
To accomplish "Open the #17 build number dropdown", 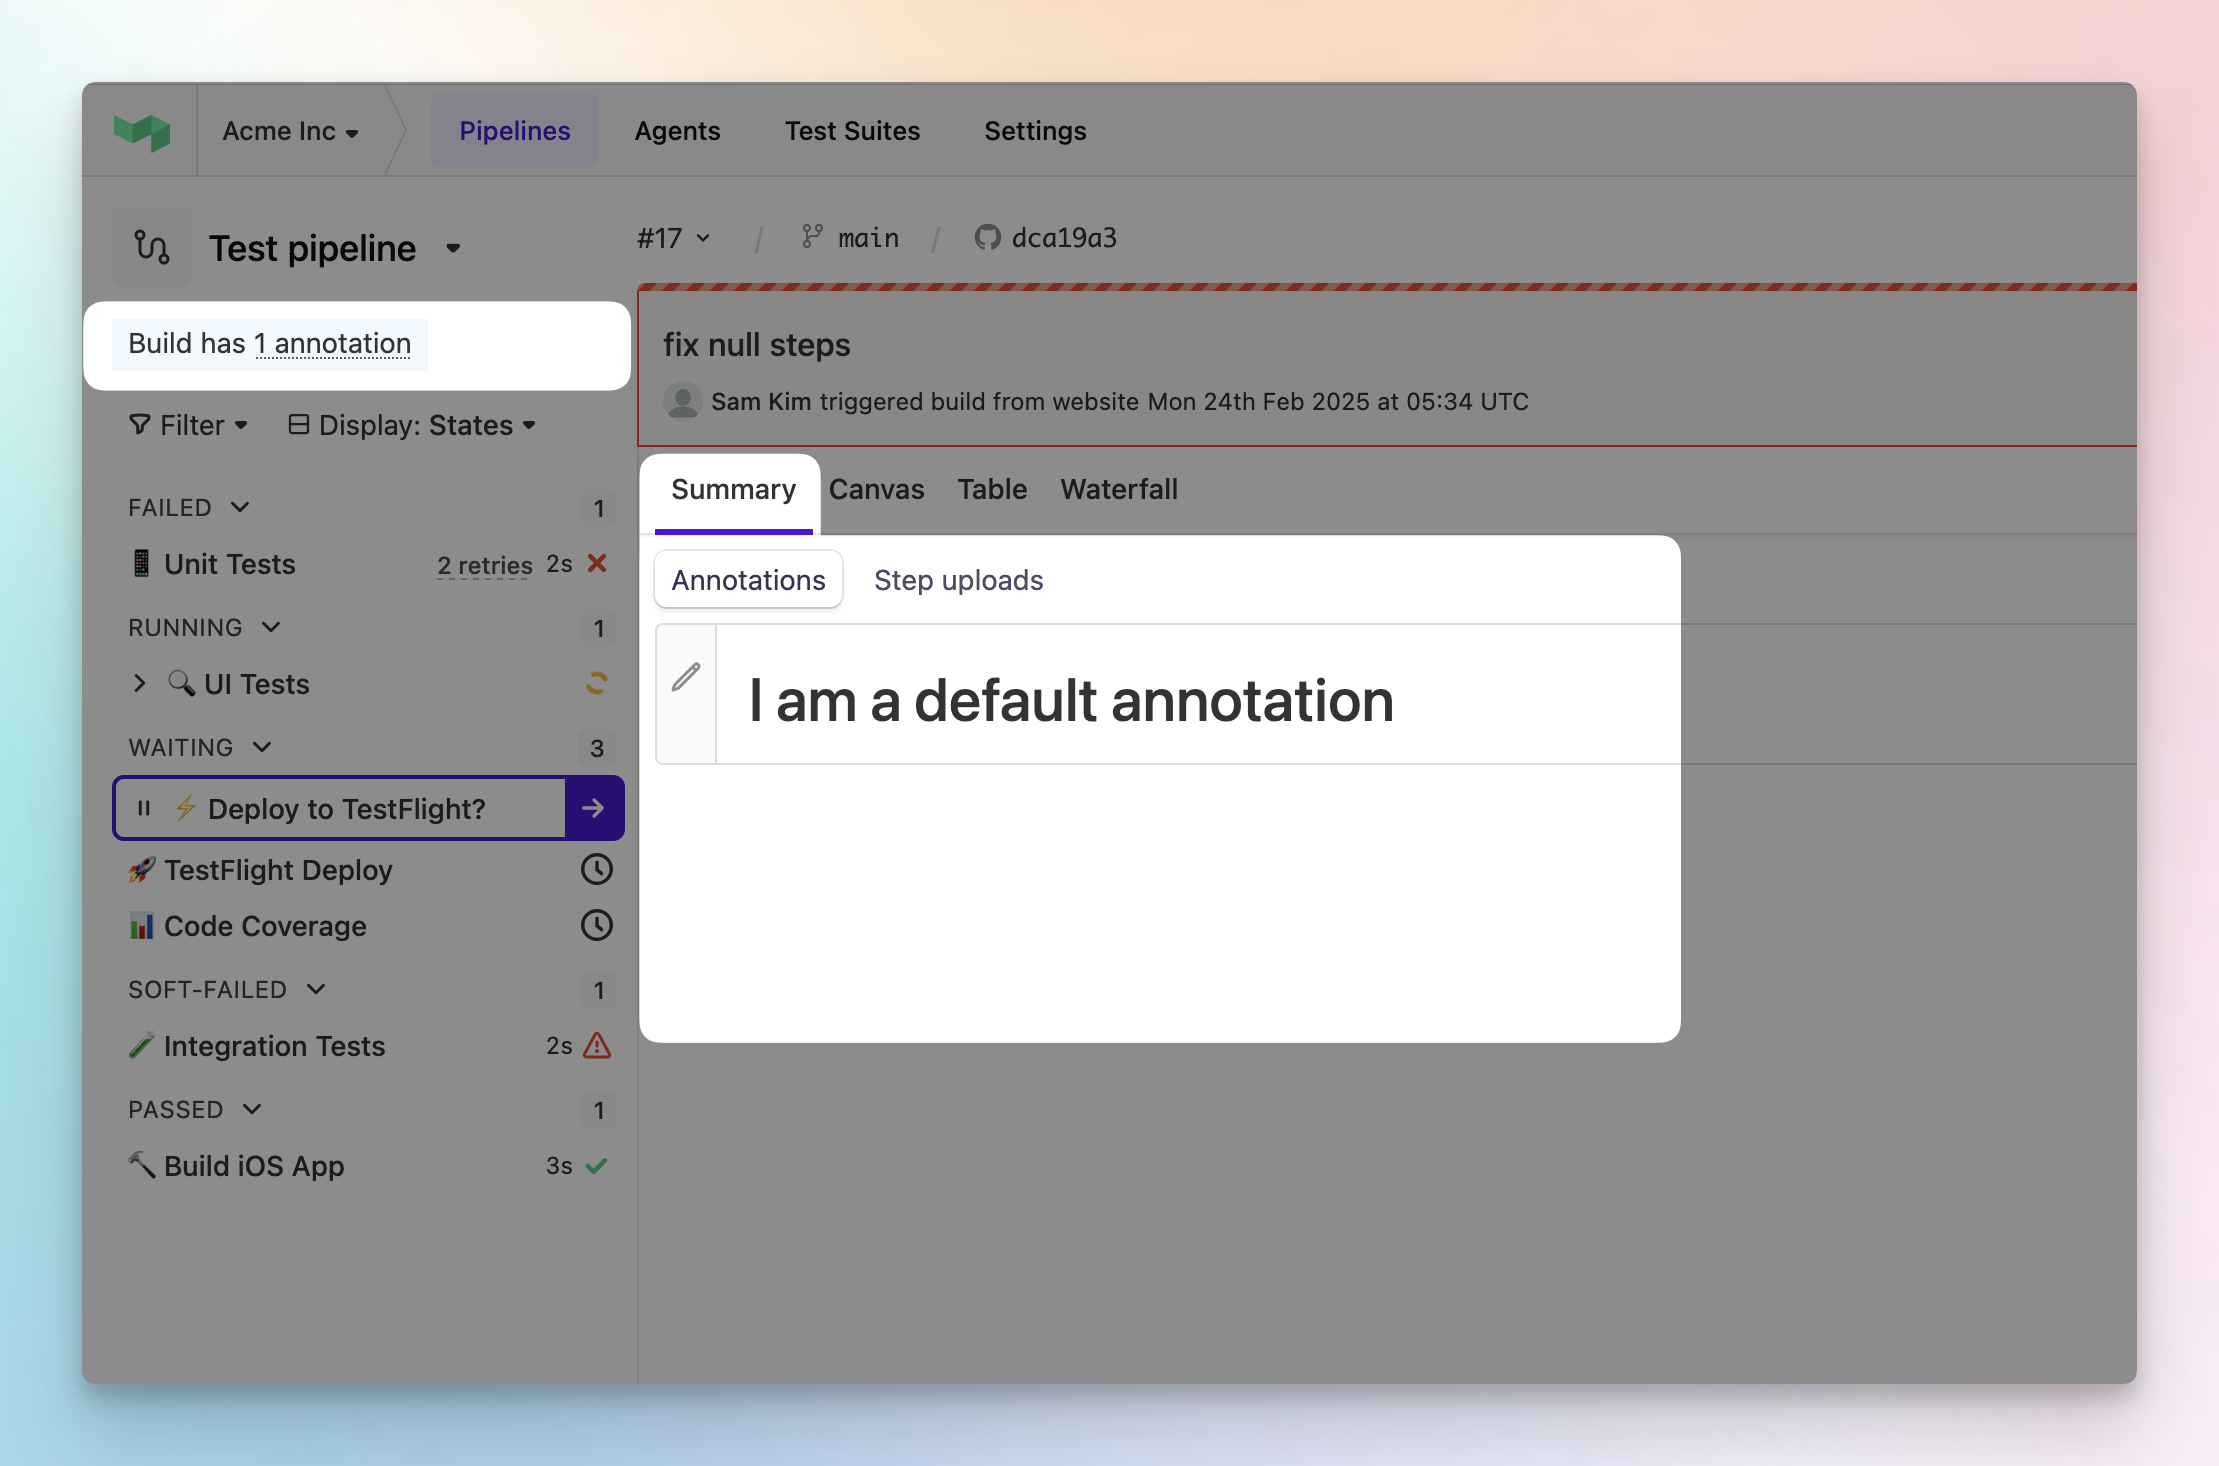I will tap(674, 237).
